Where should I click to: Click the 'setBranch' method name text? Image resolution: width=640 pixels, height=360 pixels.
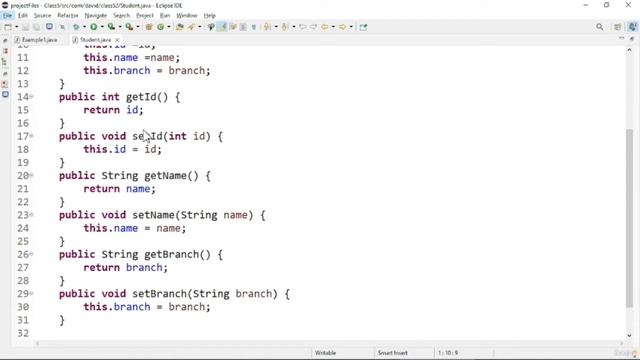point(159,294)
